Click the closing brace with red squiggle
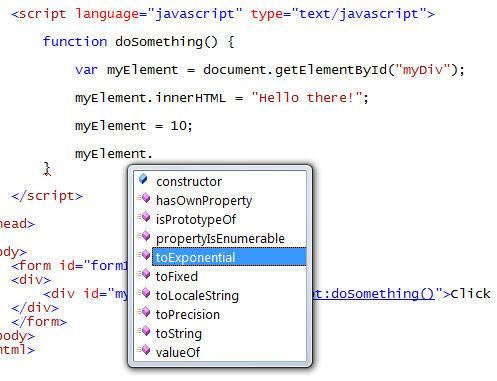The height and width of the screenshot is (381, 497). tap(47, 169)
